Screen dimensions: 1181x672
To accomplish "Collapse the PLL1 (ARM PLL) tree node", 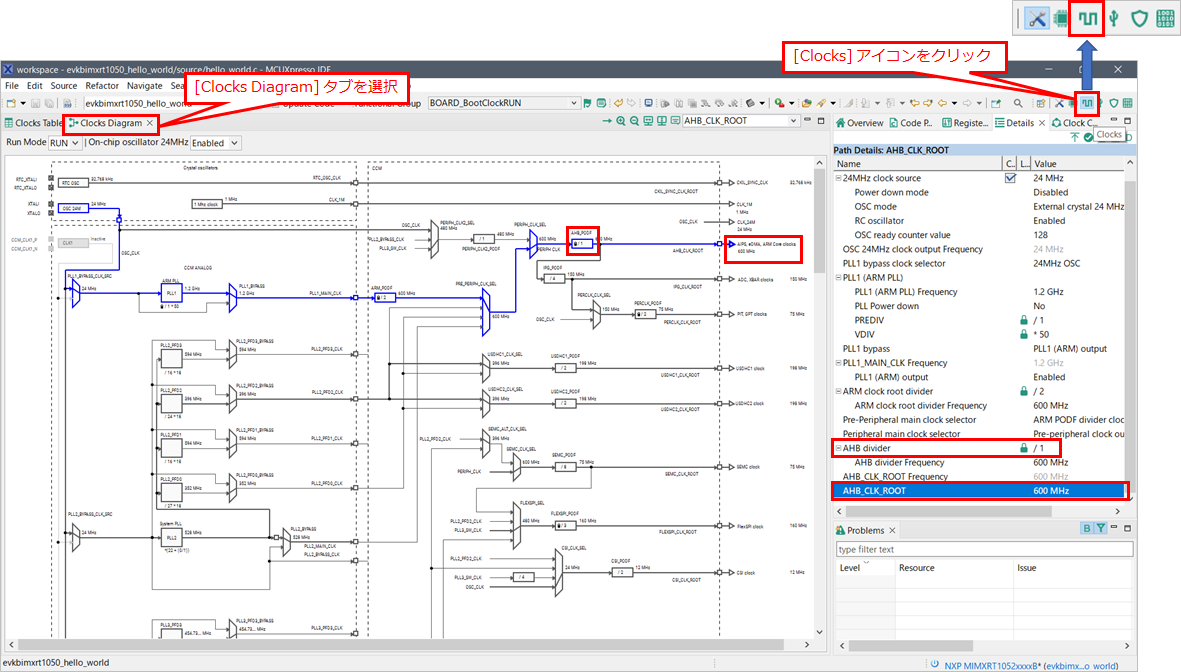I will point(838,278).
